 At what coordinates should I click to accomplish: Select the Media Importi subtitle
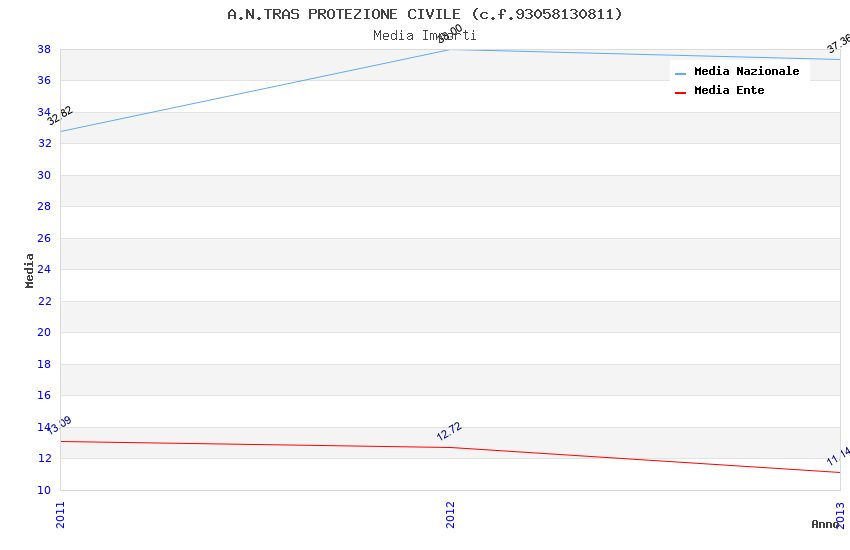tap(424, 36)
